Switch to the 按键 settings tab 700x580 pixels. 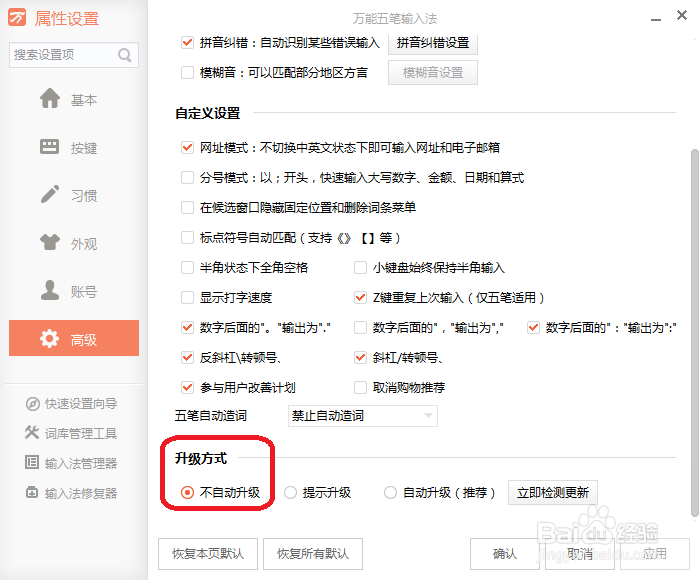(x=74, y=147)
